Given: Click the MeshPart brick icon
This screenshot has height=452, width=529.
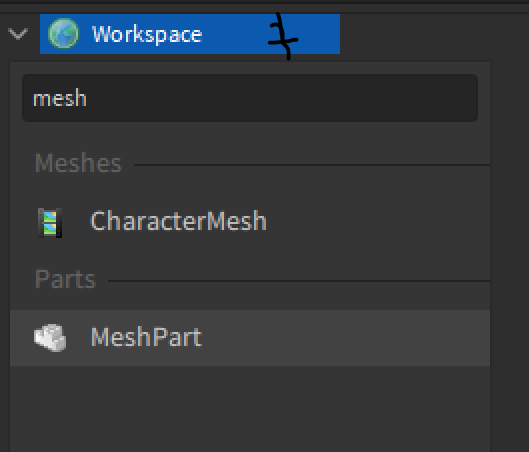Looking at the screenshot, I should click(50, 338).
